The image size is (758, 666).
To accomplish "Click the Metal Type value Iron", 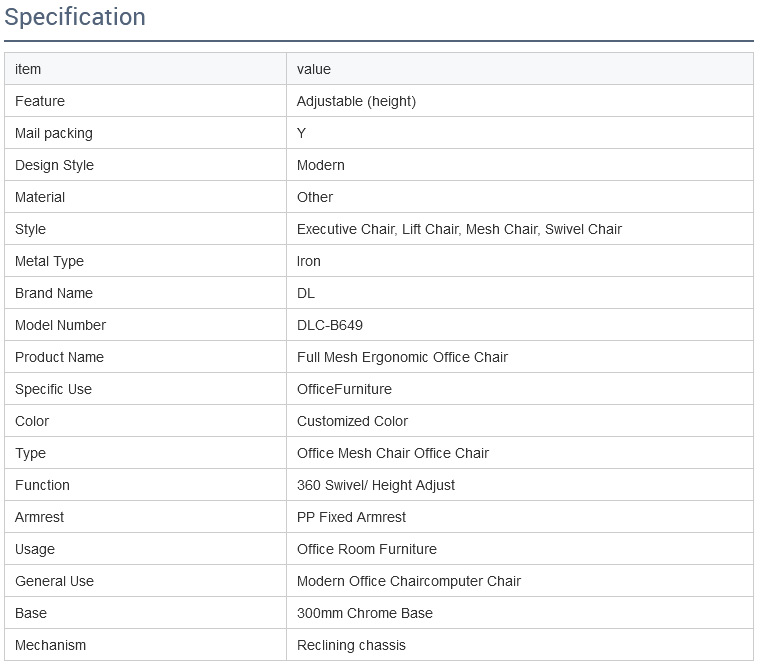I will tap(308, 261).
